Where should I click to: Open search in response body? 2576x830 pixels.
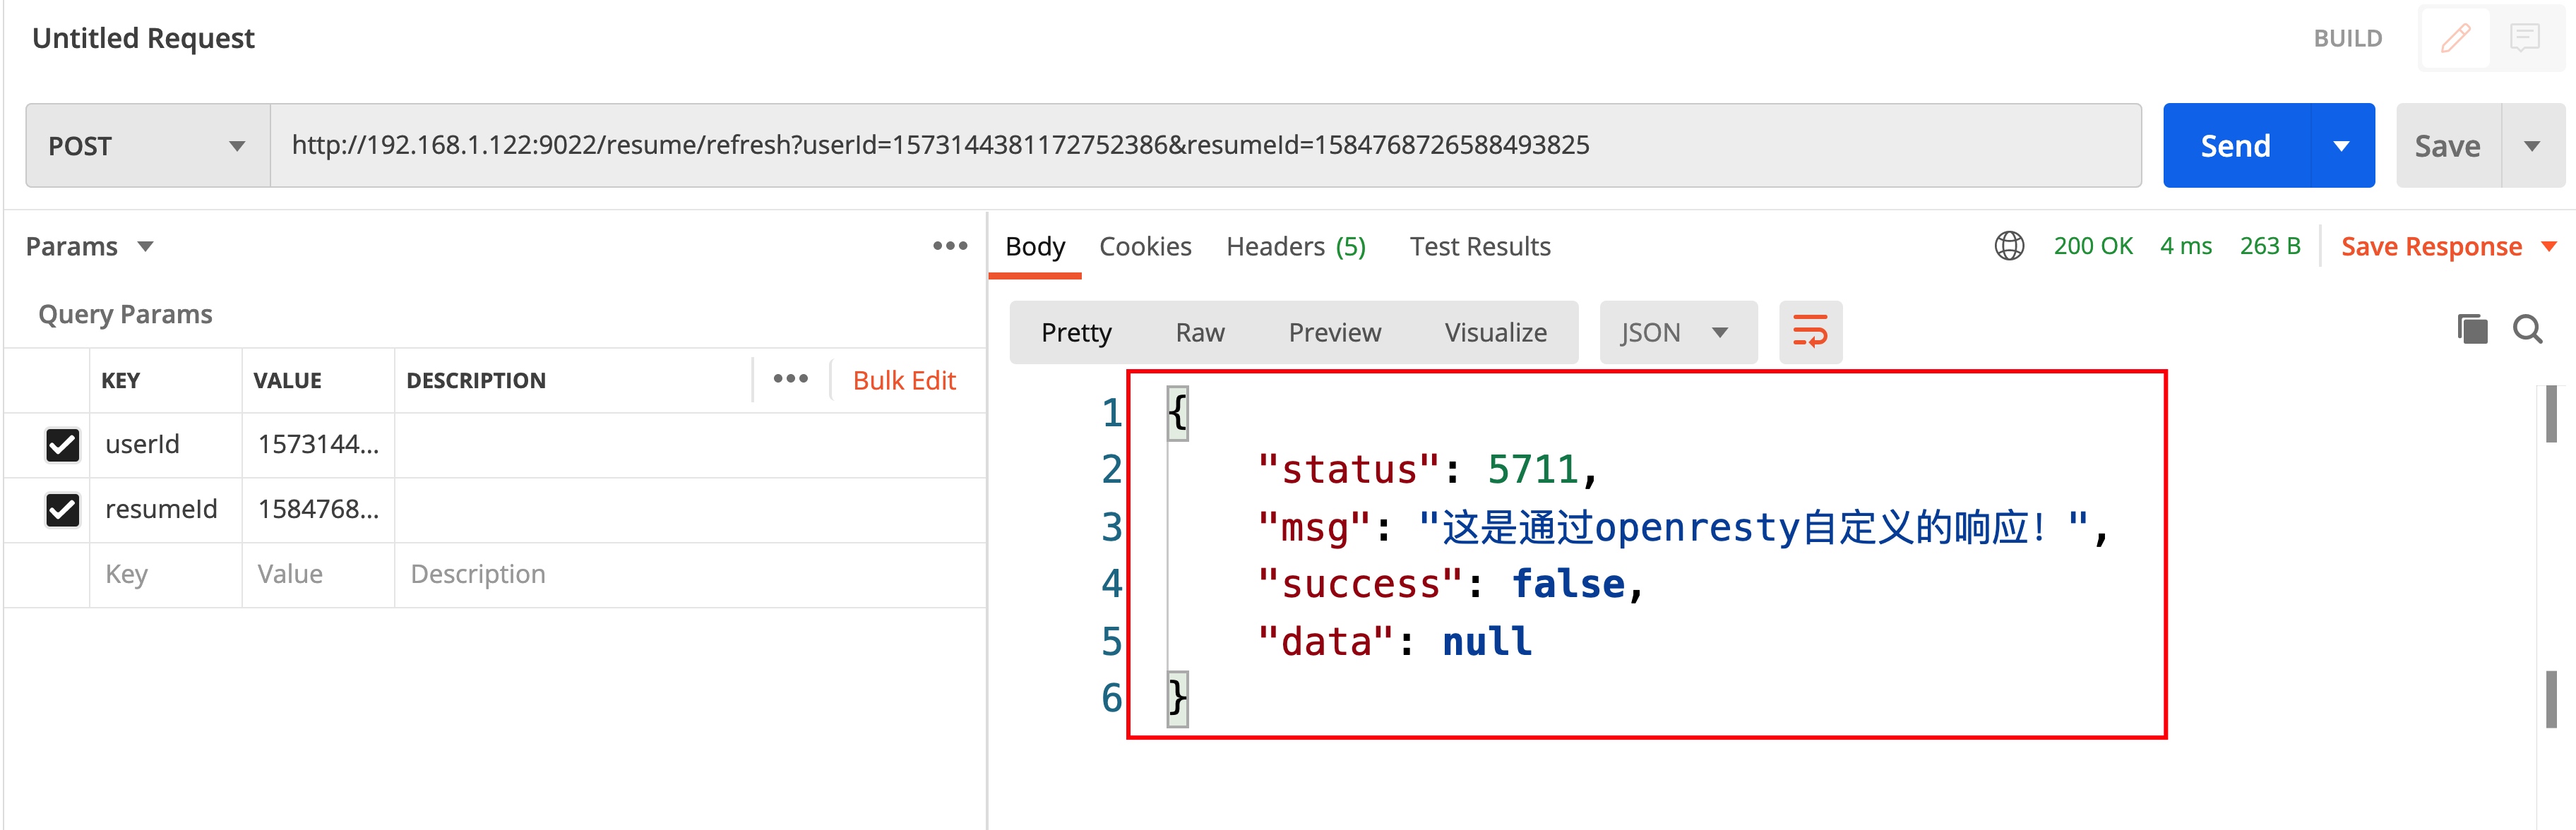tap(2527, 329)
